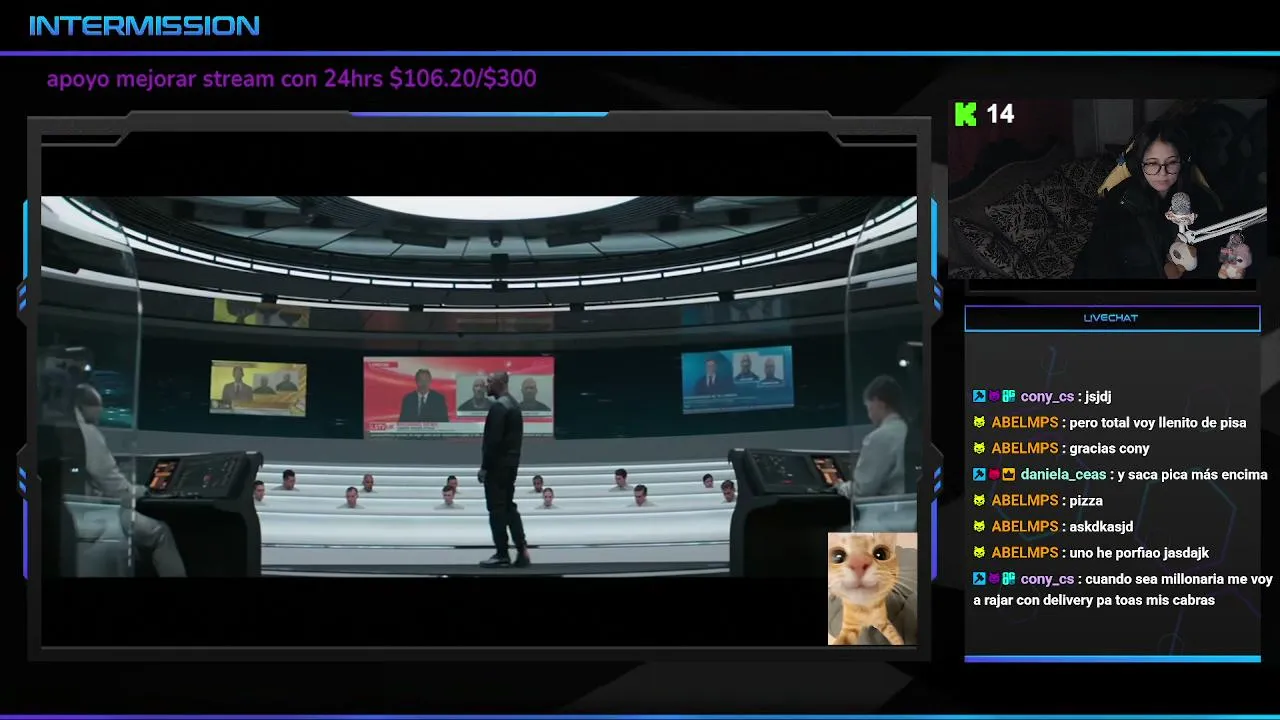Click the yellow cat badge beside "pero total voy llenito"
Viewport: 1280px width, 720px height.
tap(979, 423)
